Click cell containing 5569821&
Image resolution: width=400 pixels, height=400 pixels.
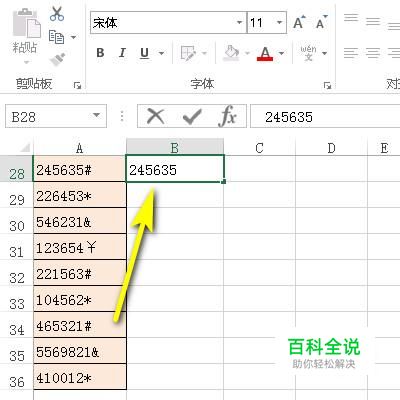pos(80,351)
